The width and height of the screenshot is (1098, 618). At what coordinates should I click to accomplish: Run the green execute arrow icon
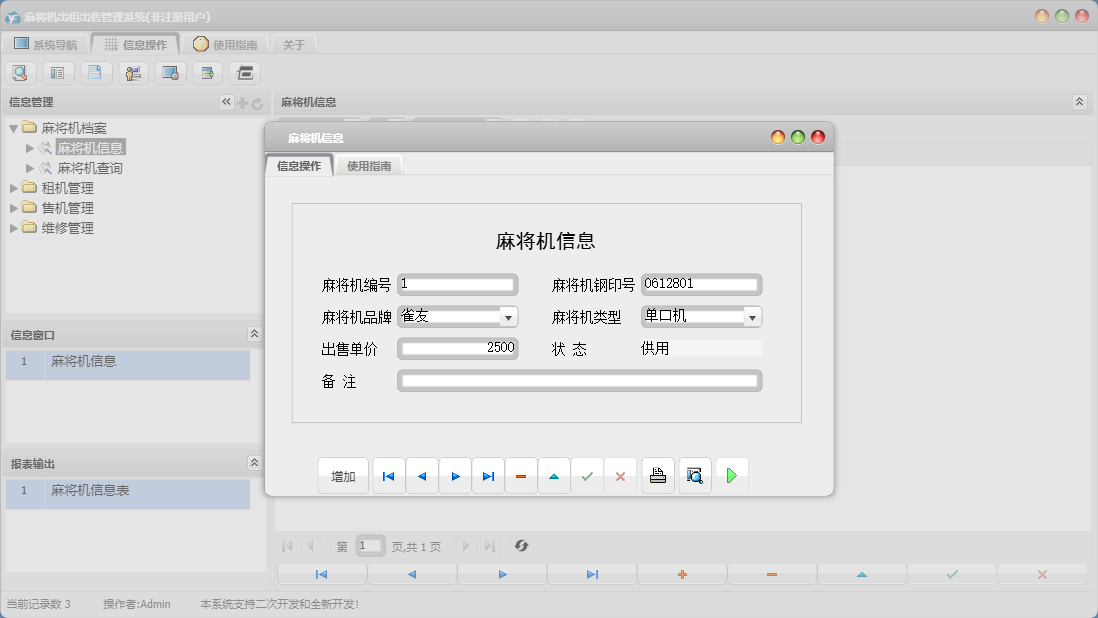click(732, 475)
